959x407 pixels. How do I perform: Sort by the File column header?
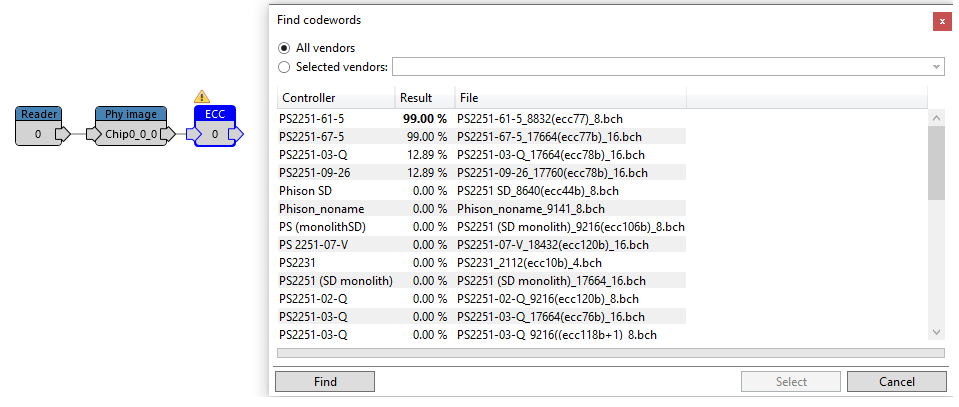(571, 98)
